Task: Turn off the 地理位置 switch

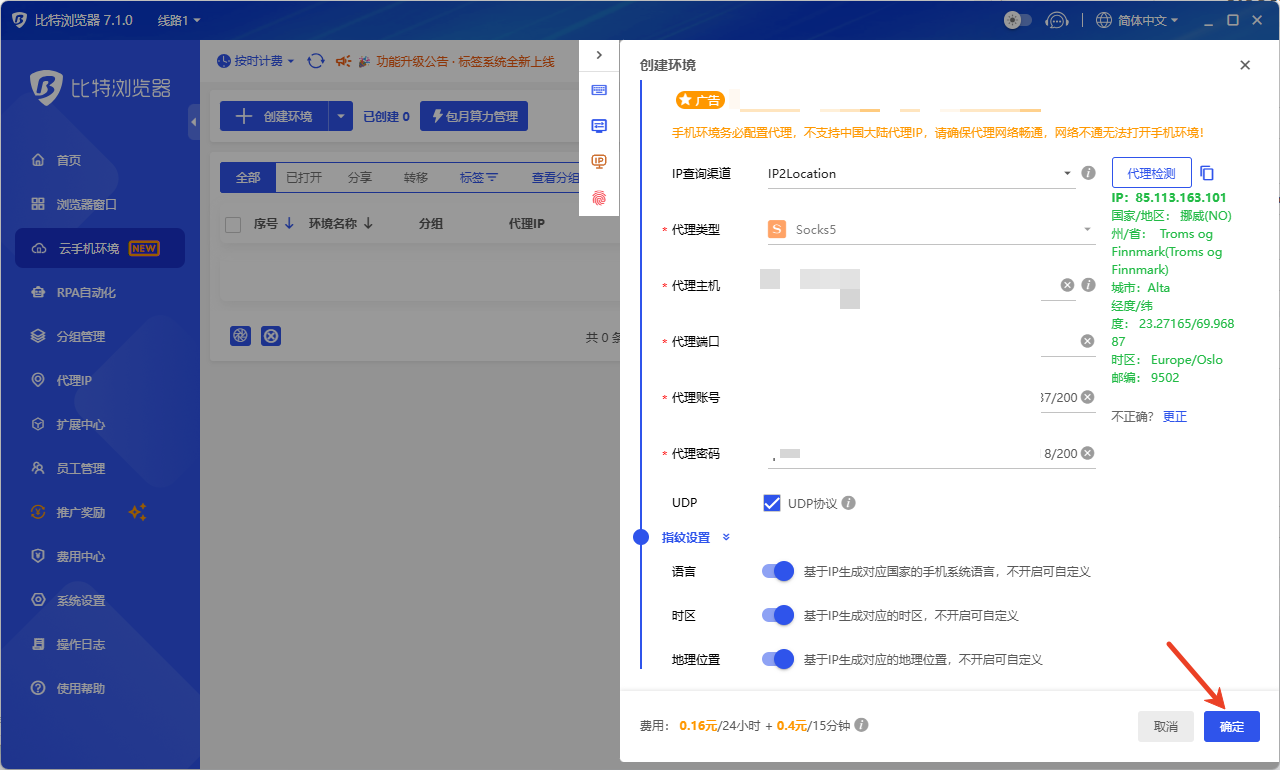Action: coord(778,659)
